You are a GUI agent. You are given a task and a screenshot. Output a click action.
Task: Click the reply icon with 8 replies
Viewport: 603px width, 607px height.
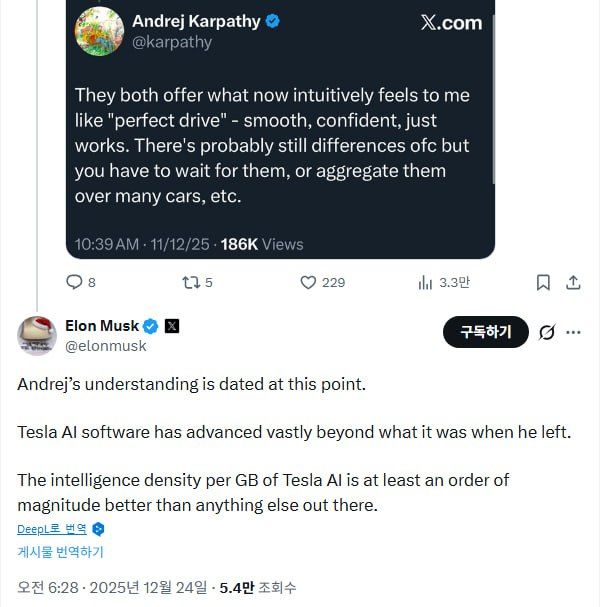pos(75,283)
